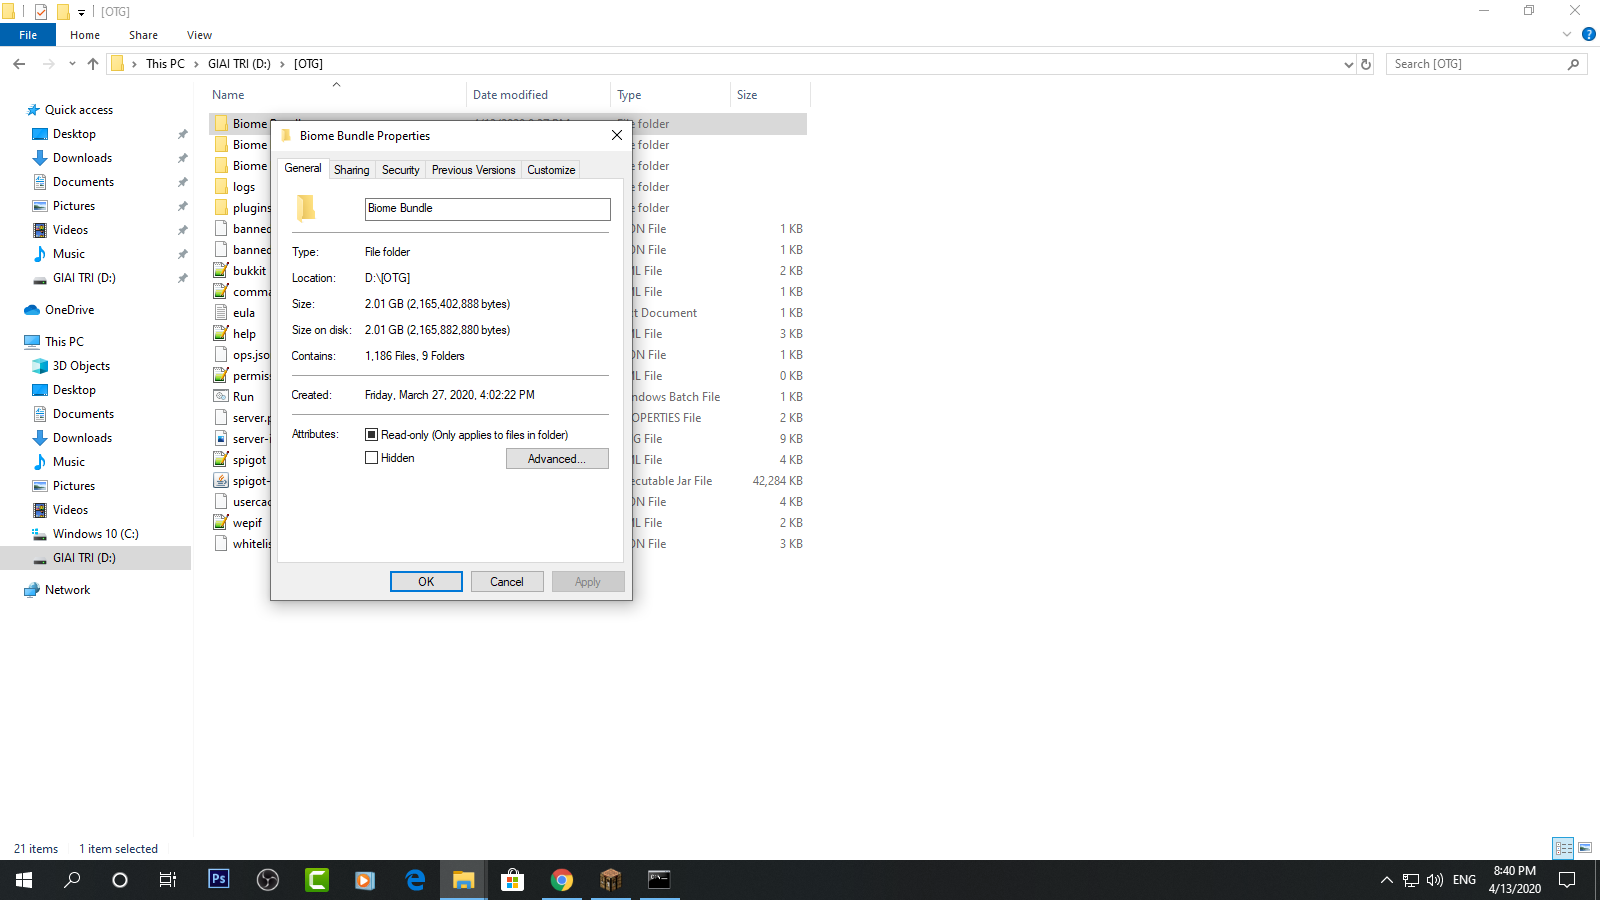
Task: Go back with the Back arrow
Action: coord(19,64)
